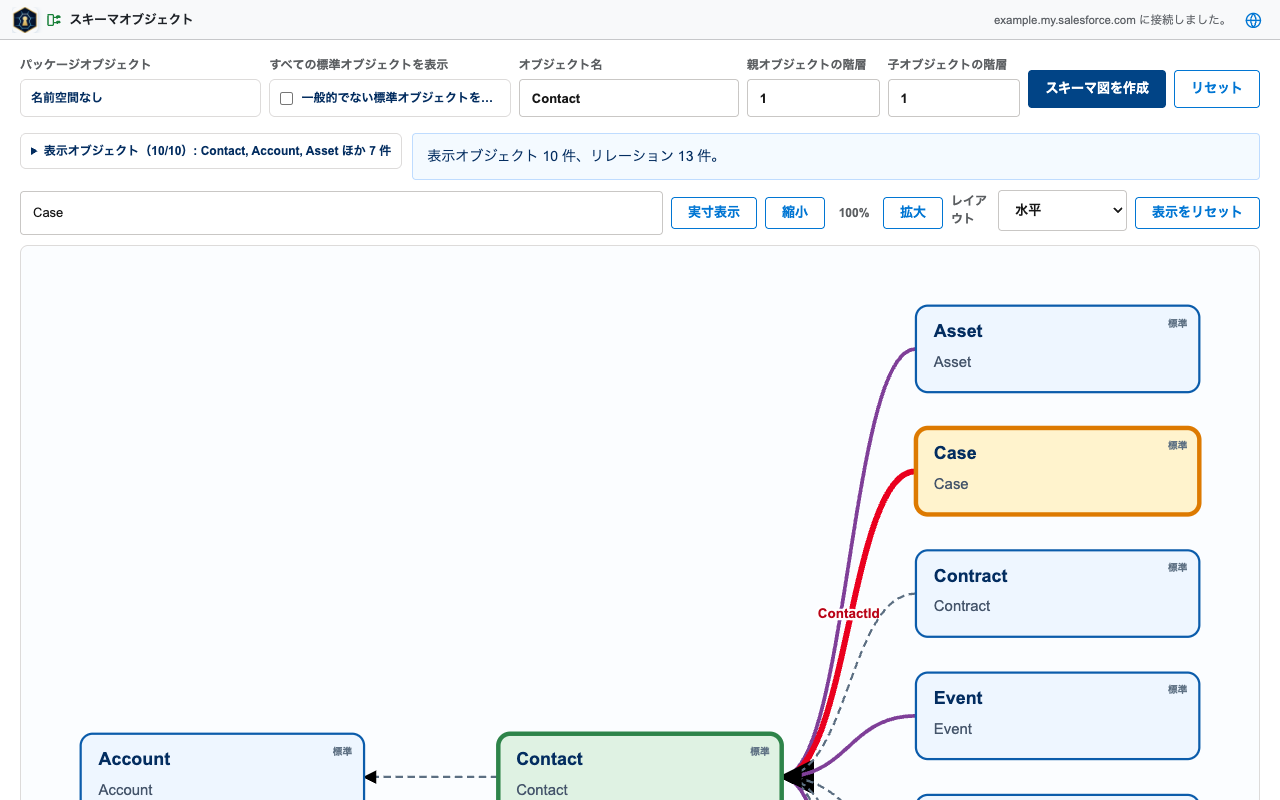The width and height of the screenshot is (1280, 800).
Task: Click the 100% zoom level text
Action: pos(854,213)
